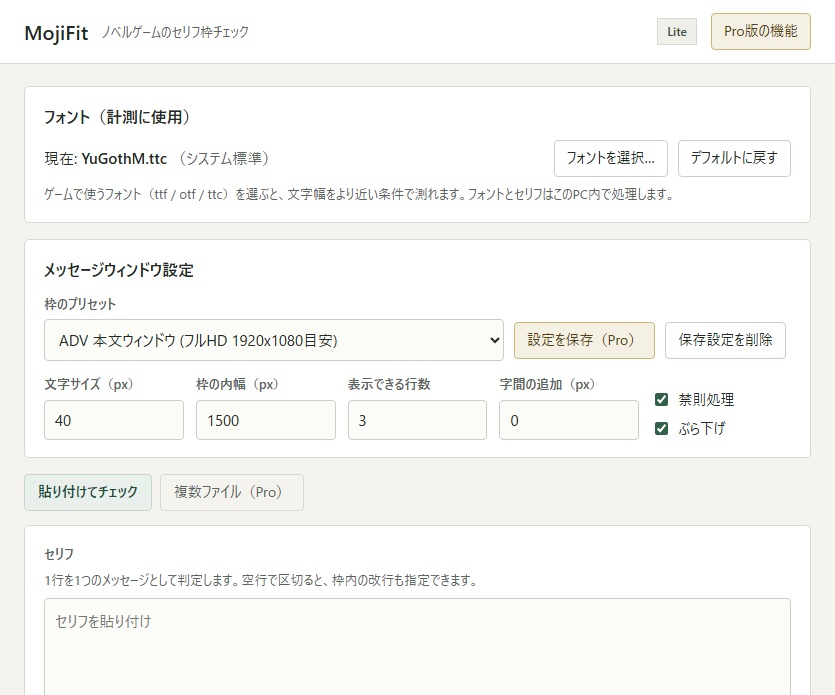835x695 pixels.
Task: Open the Pro版の機能 button
Action: pyautogui.click(x=760, y=31)
